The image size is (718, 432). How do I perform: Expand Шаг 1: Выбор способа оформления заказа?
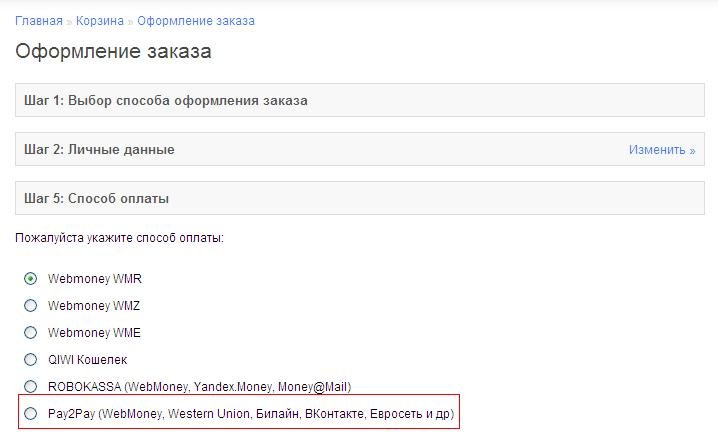pyautogui.click(x=166, y=101)
